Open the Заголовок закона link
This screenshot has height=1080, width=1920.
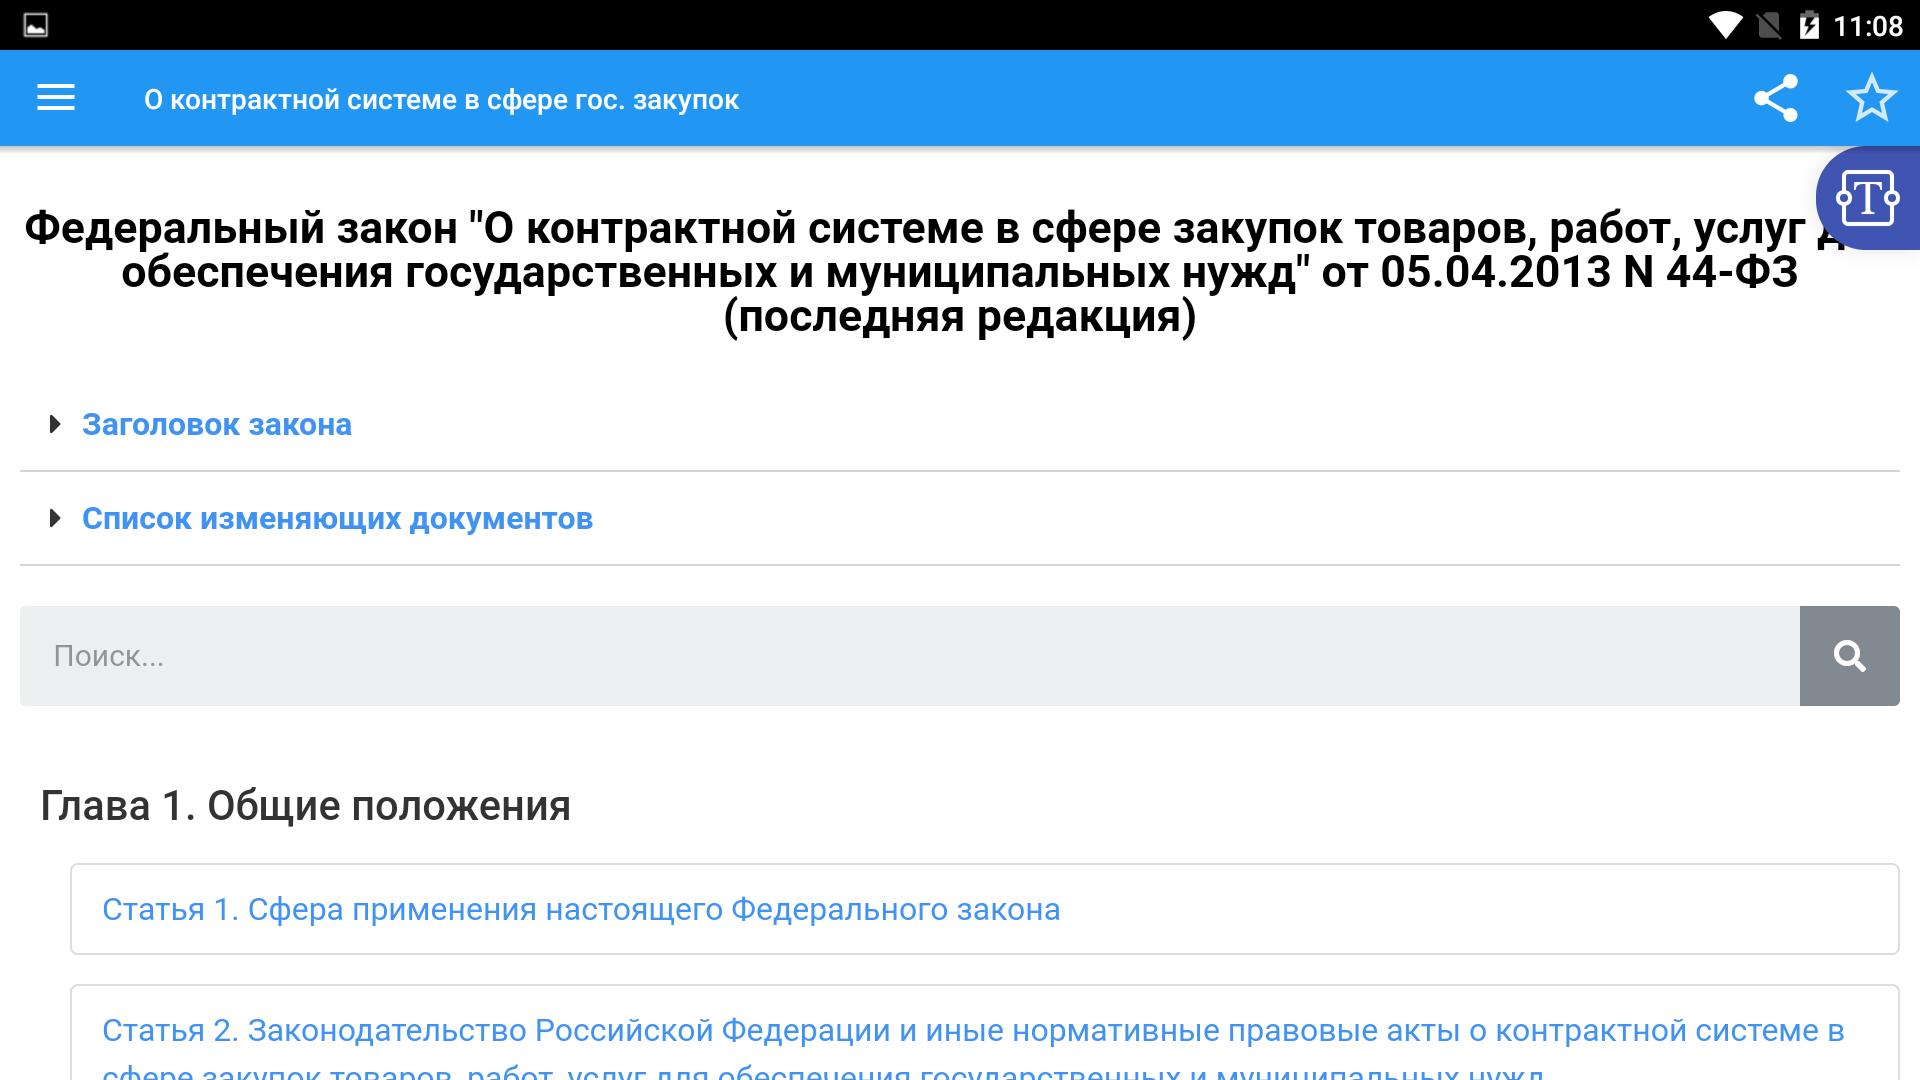pyautogui.click(x=216, y=425)
